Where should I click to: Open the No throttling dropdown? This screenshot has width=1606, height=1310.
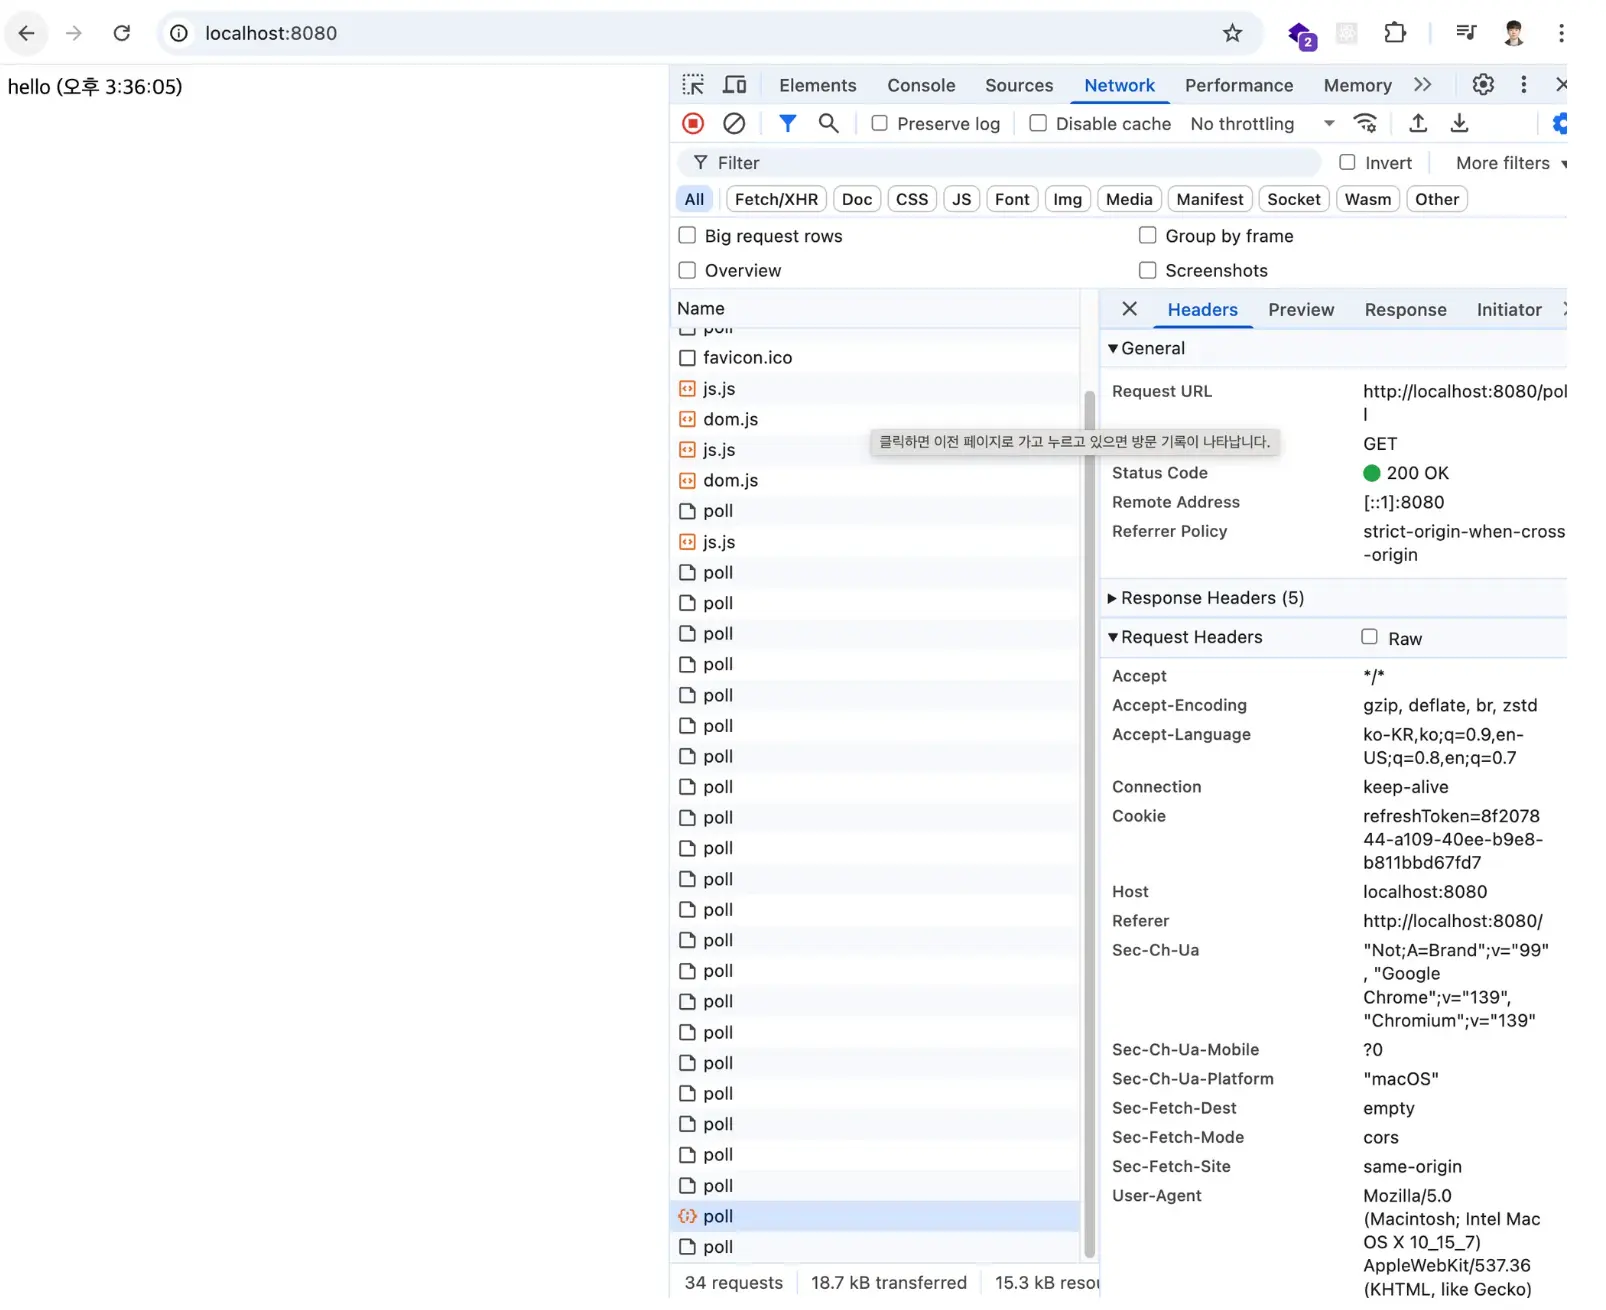click(x=1262, y=124)
